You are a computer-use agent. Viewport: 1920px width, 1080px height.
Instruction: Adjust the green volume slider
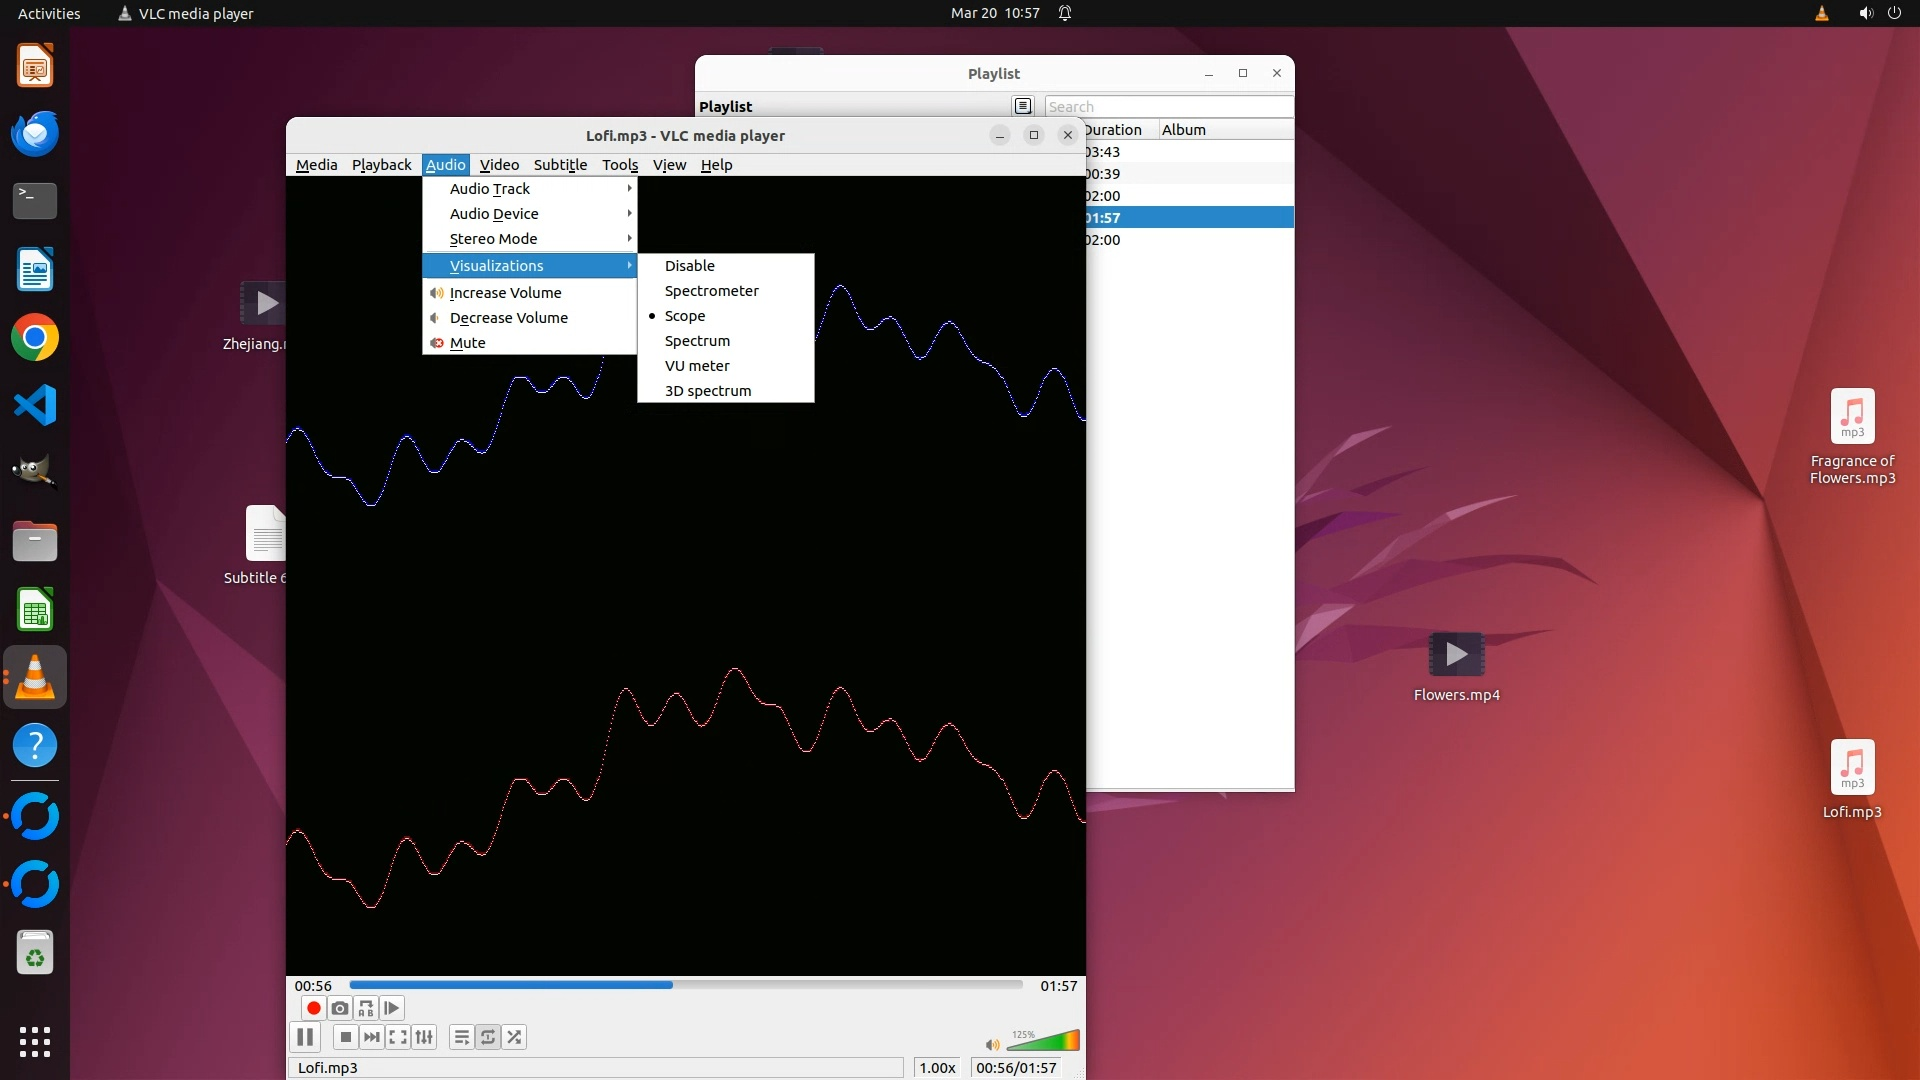click(1043, 1042)
